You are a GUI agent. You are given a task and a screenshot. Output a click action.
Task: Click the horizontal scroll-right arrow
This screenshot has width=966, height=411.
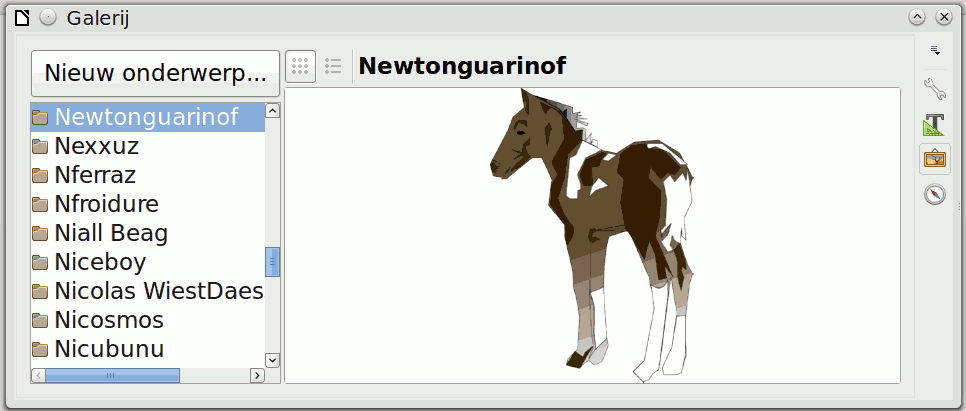click(x=258, y=375)
